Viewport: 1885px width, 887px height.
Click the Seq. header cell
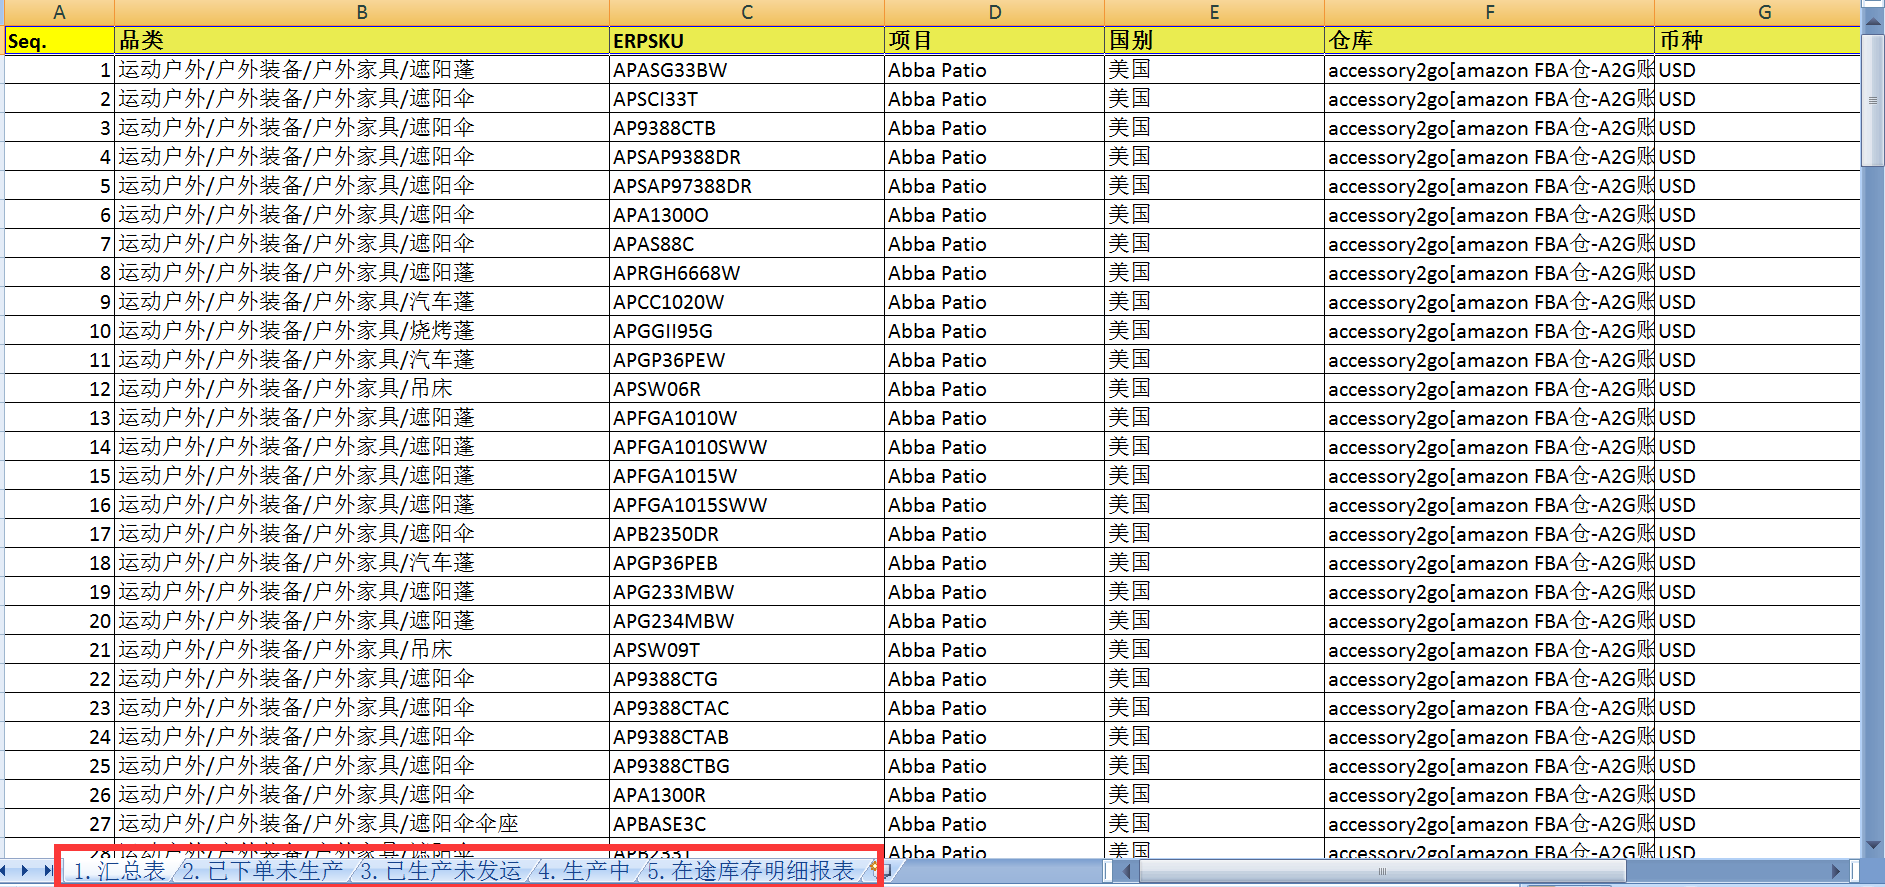point(59,41)
